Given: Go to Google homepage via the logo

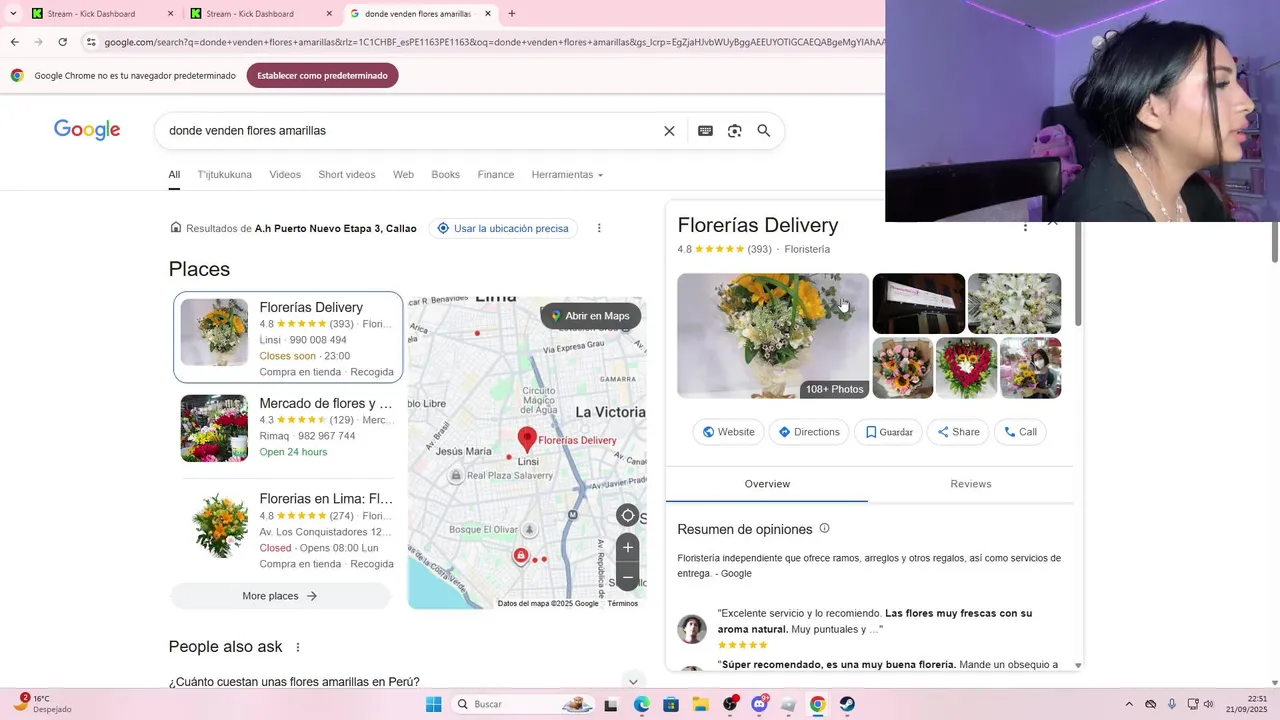Looking at the screenshot, I should click(x=87, y=130).
